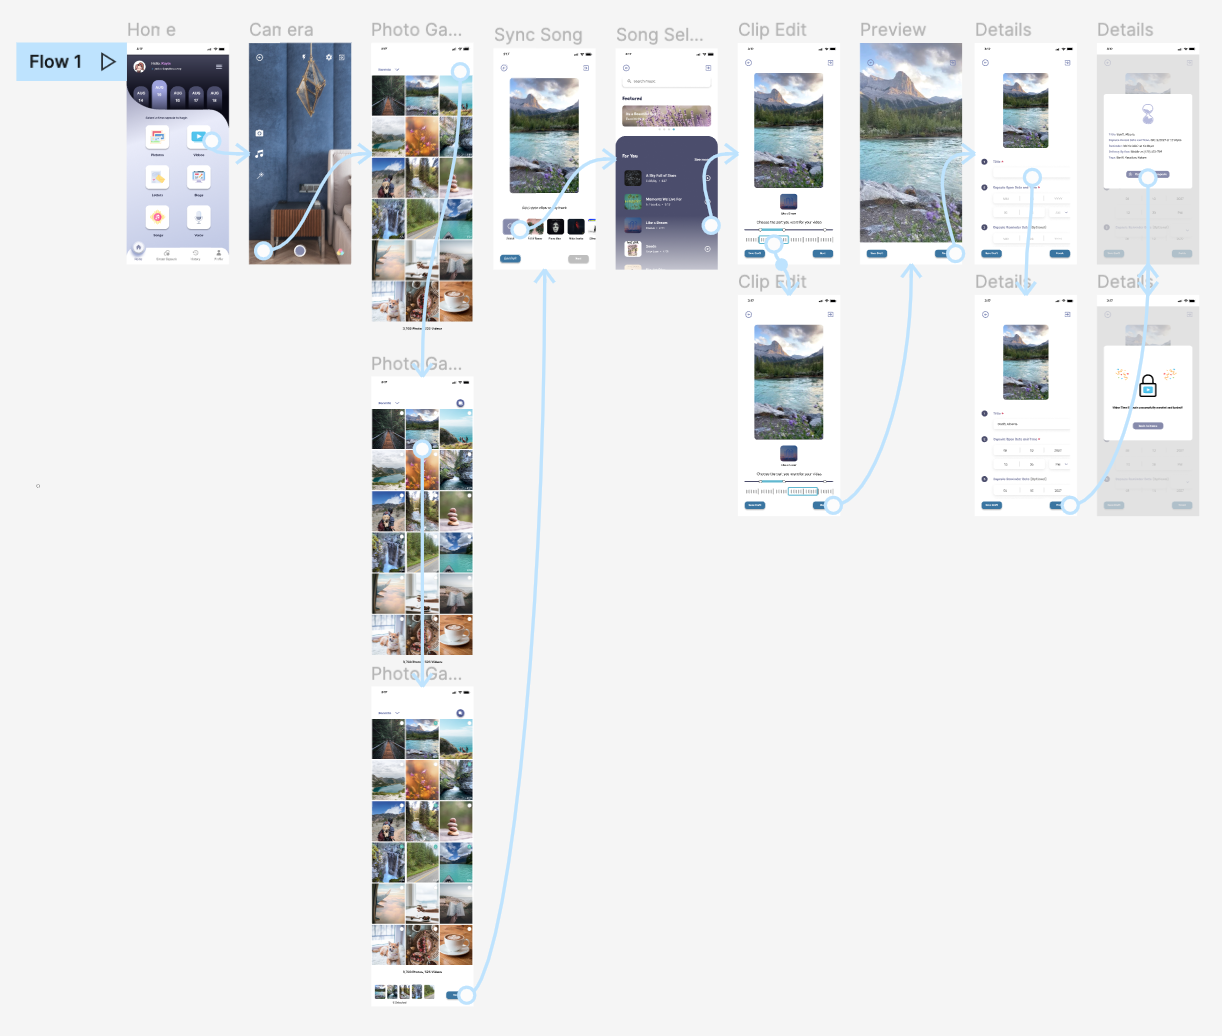Click the play icon beside the Seeds song

pyautogui.click(x=708, y=249)
